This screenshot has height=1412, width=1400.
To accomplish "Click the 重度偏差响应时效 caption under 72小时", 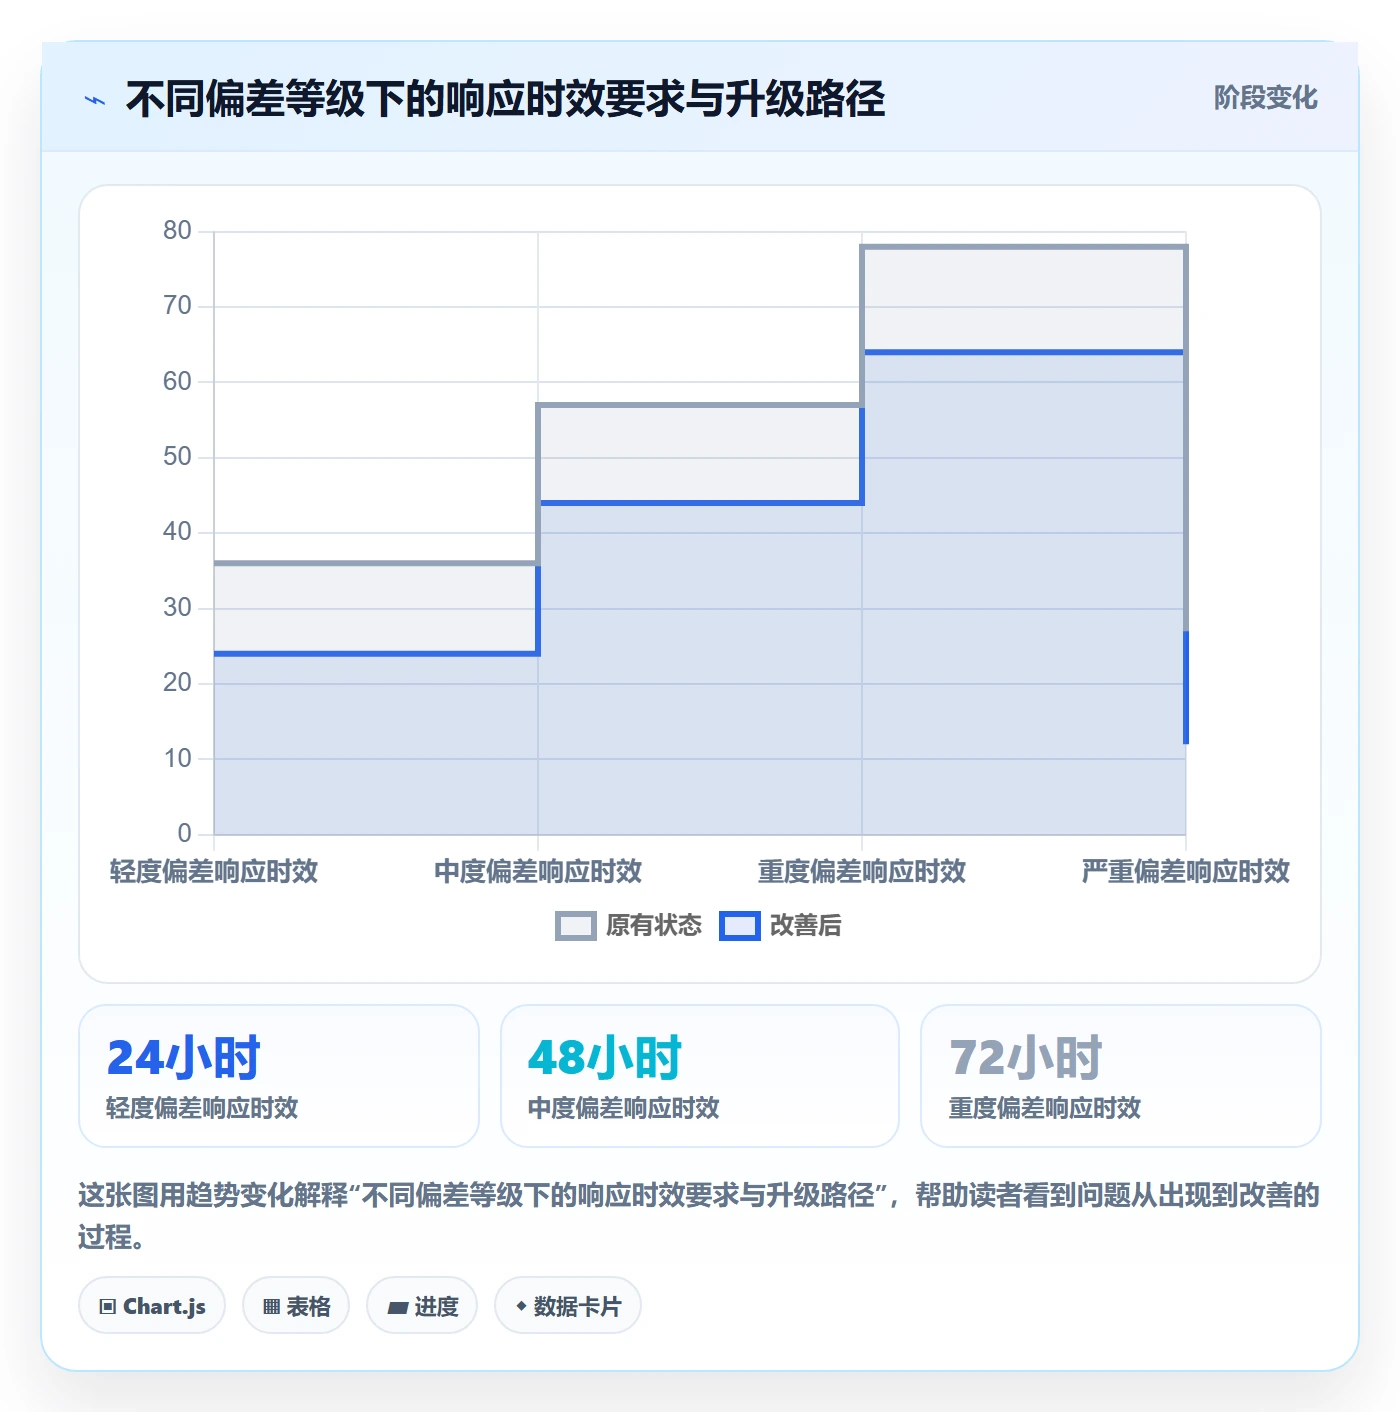I will click(x=1045, y=1108).
